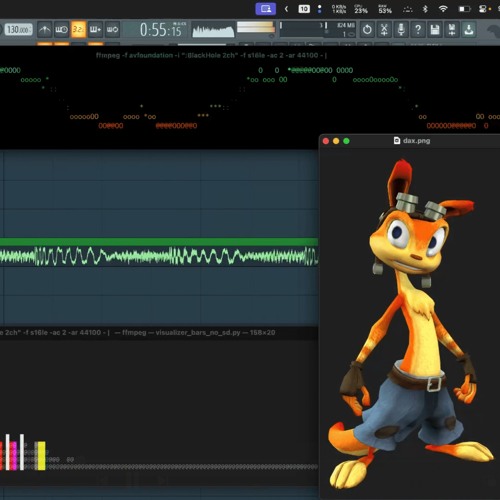Open the undo history icon

[x=367, y=30]
